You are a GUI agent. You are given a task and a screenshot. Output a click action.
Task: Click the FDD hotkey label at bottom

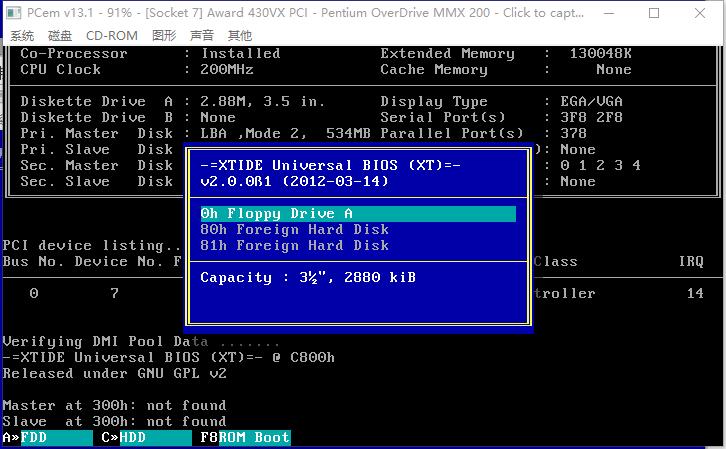click(x=56, y=437)
